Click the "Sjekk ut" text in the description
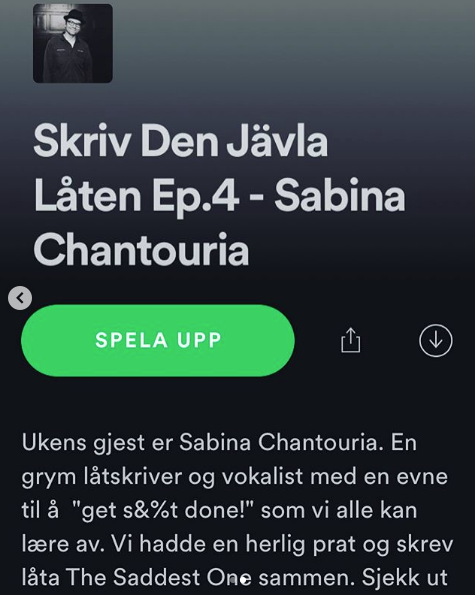Image resolution: width=475 pixels, height=595 pixels. [404, 577]
